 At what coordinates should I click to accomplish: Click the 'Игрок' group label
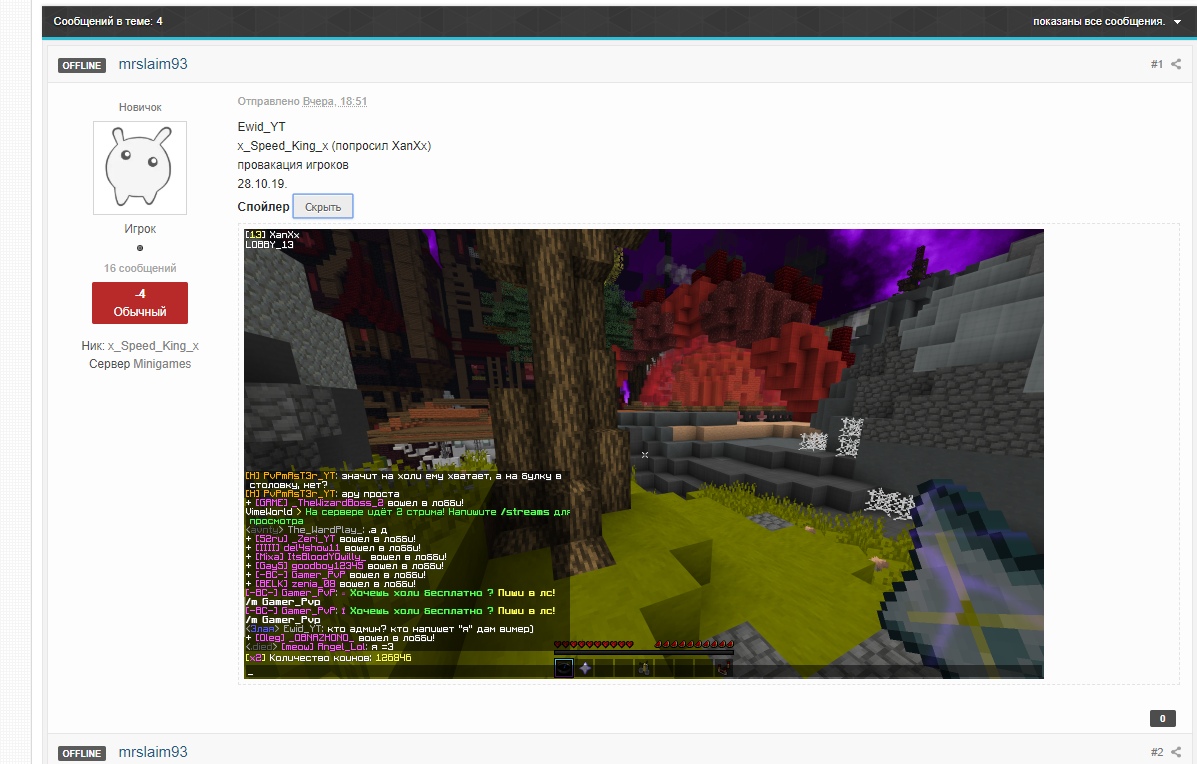pyautogui.click(x=140, y=229)
